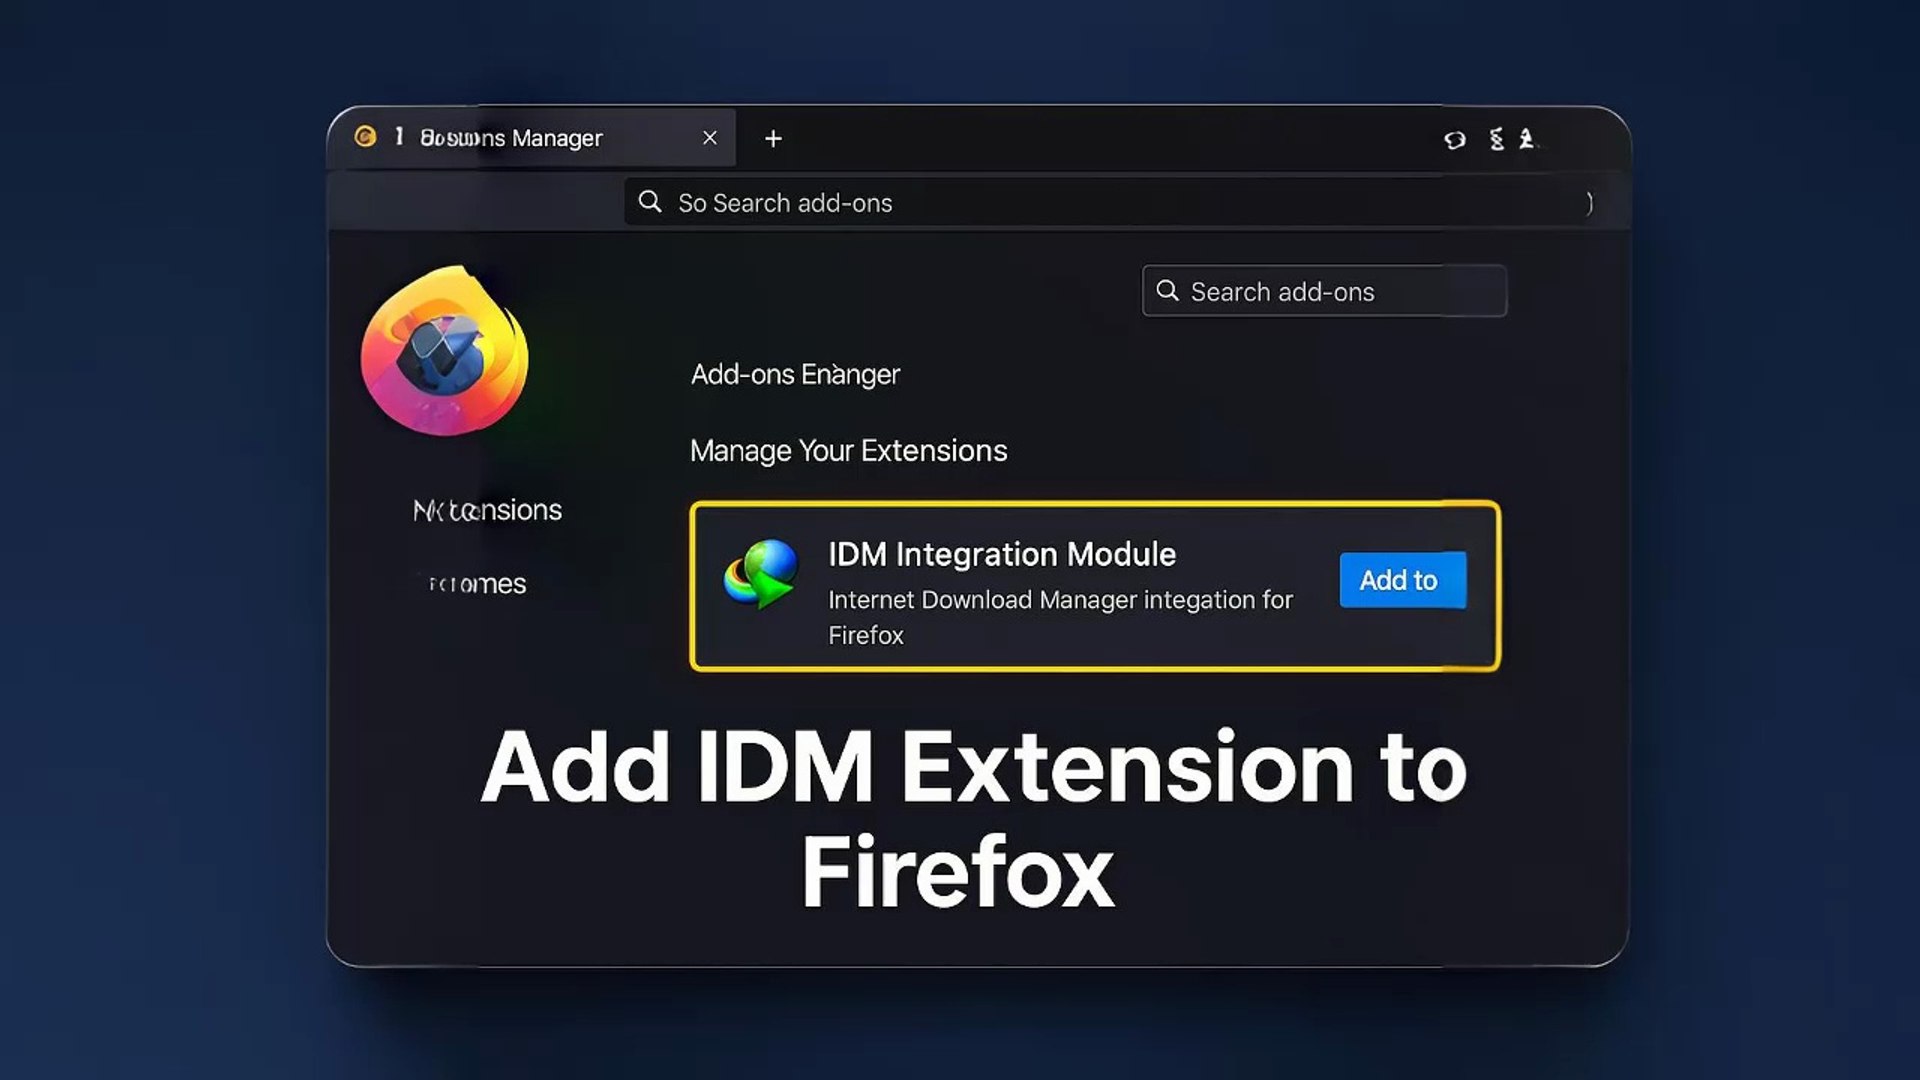Screen dimensions: 1920x1080
Task: Click the IDM Integration Module globe icon
Action: coord(762,574)
